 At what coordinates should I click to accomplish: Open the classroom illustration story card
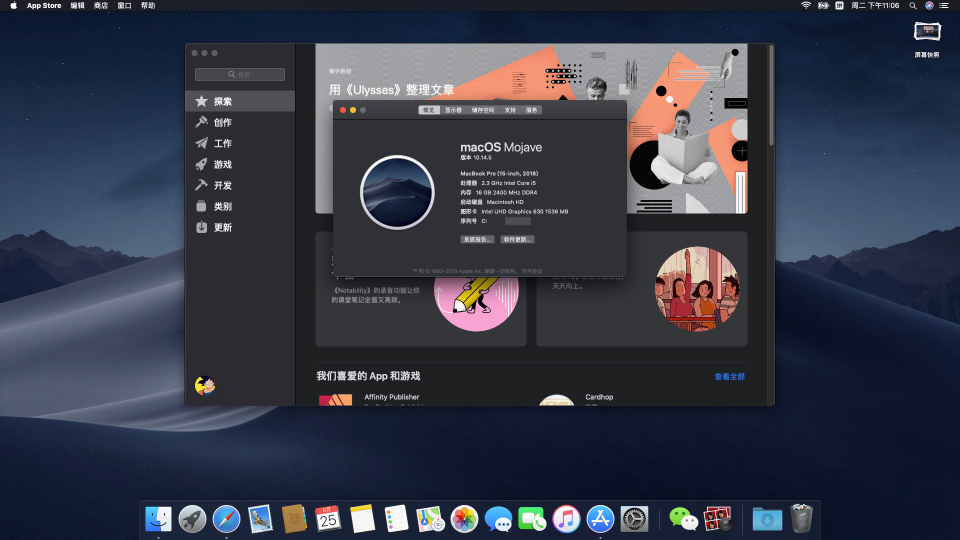point(642,289)
